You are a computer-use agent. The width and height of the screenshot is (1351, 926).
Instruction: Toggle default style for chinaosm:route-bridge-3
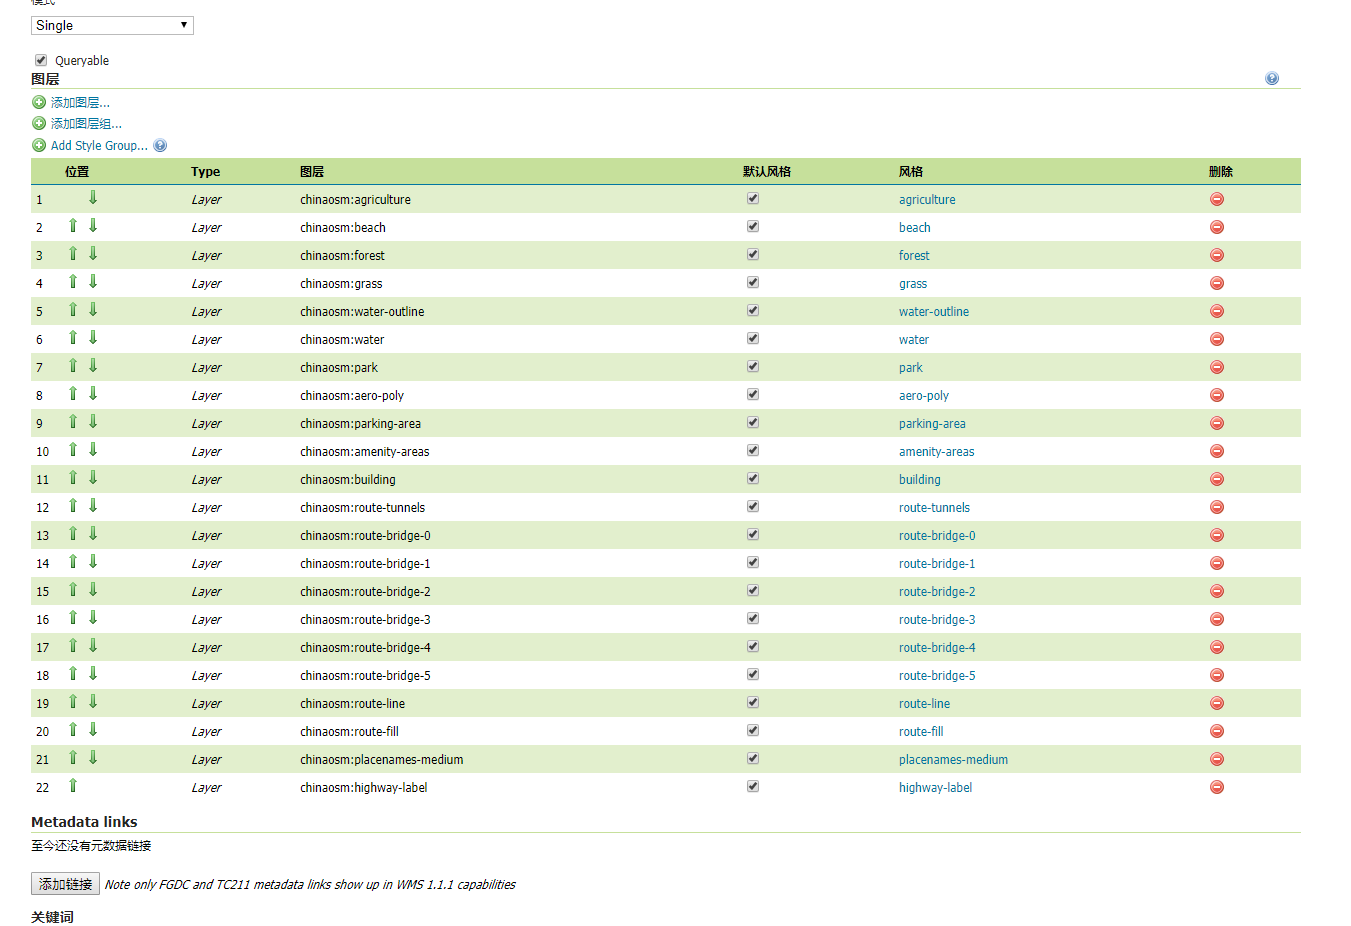tap(753, 618)
